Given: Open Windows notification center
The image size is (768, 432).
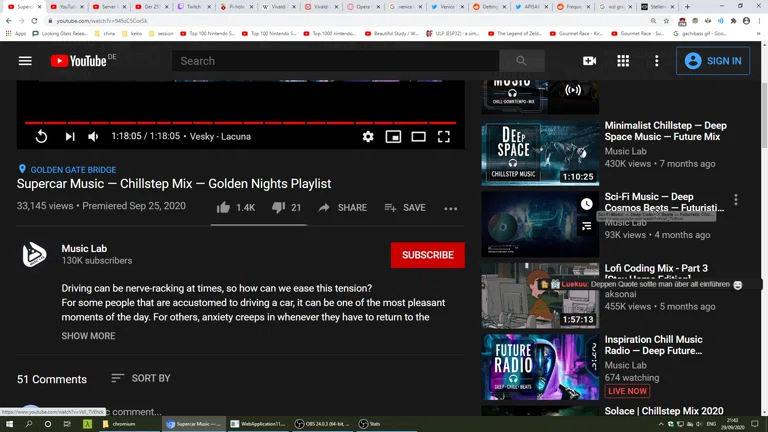Looking at the screenshot, I should tap(755, 424).
